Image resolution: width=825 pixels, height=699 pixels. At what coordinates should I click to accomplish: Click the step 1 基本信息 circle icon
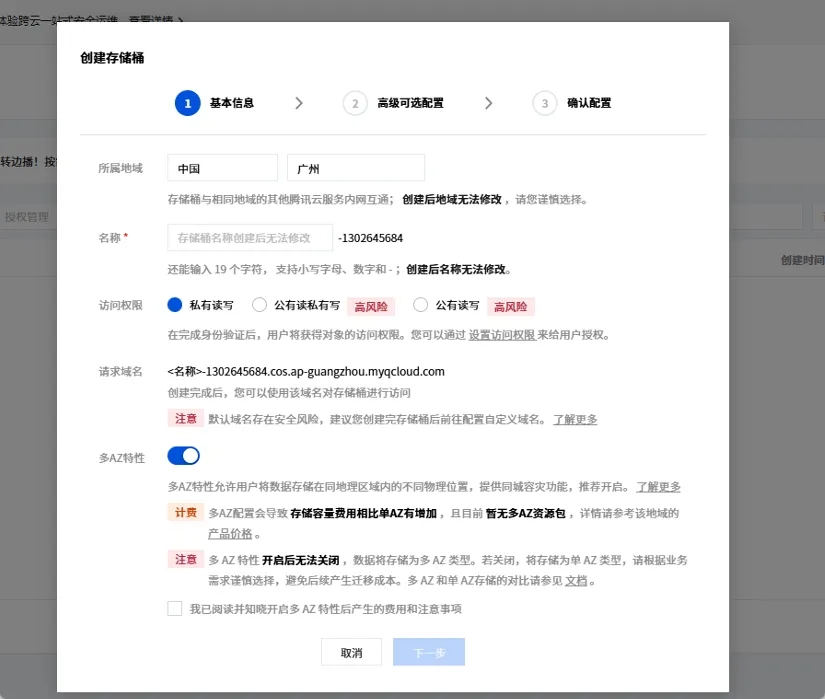pos(188,103)
